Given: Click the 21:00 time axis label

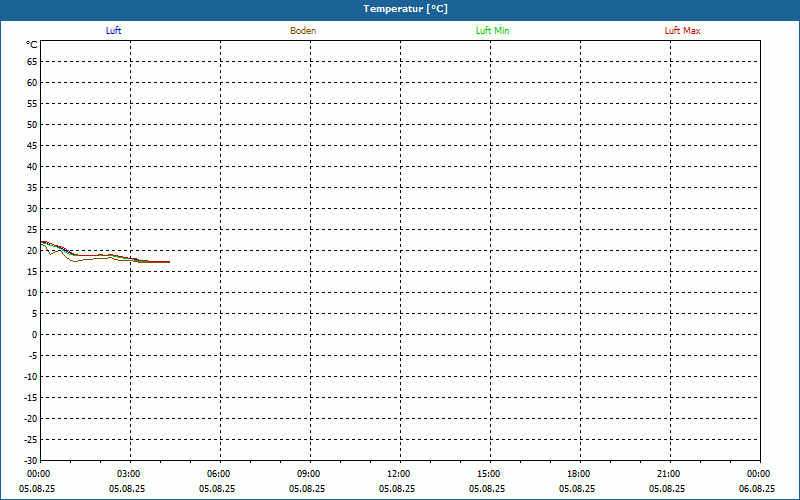Looking at the screenshot, I should point(670,474).
